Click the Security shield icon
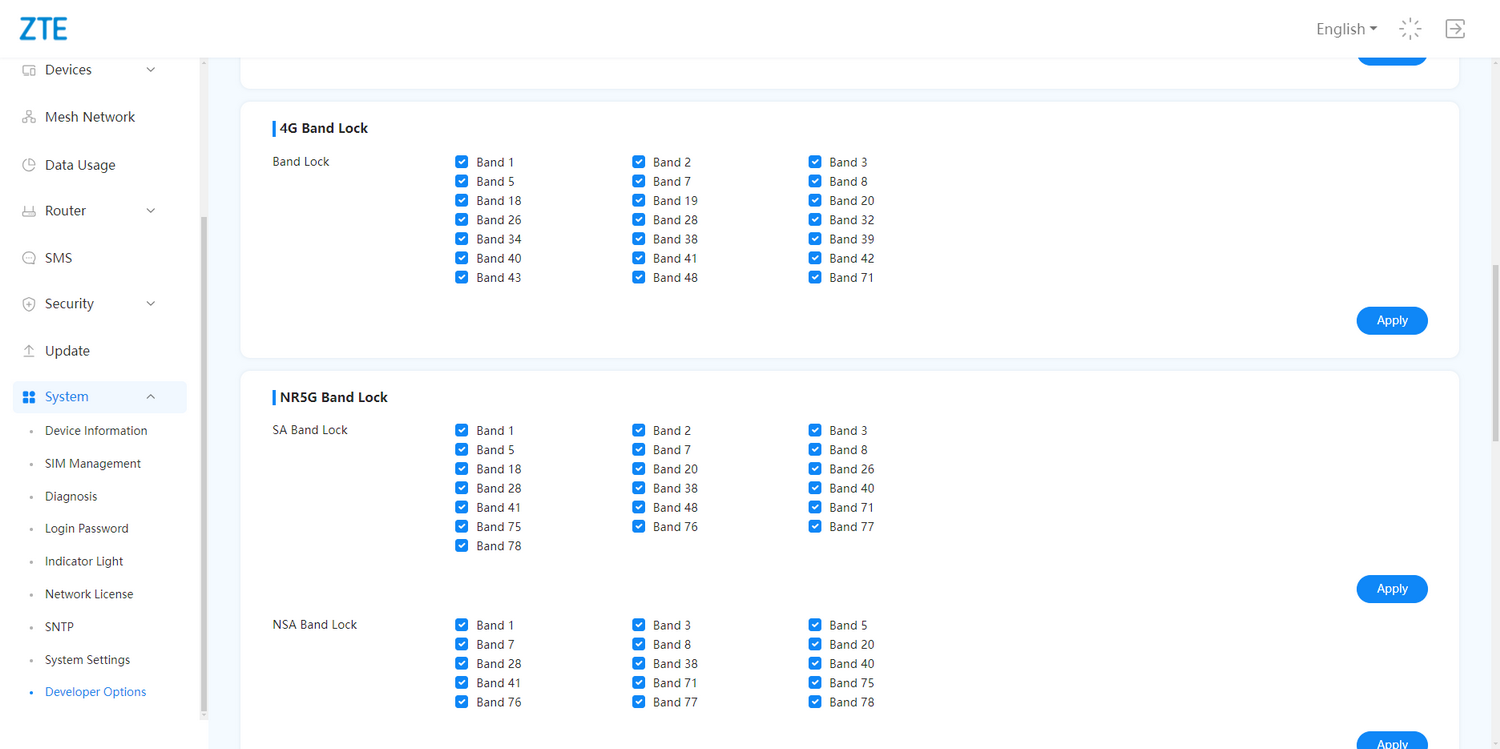 pyautogui.click(x=29, y=304)
